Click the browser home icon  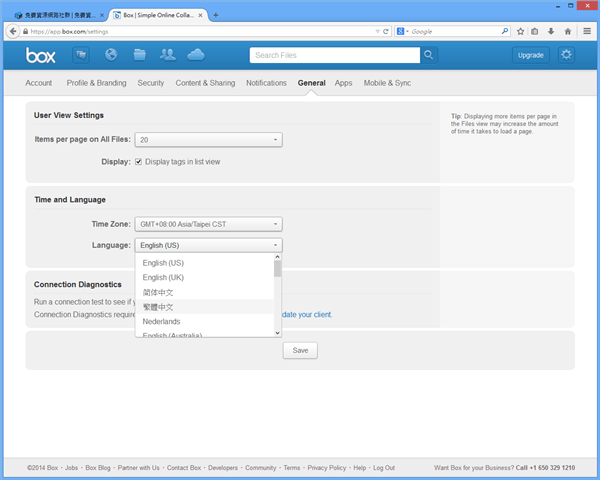567,31
